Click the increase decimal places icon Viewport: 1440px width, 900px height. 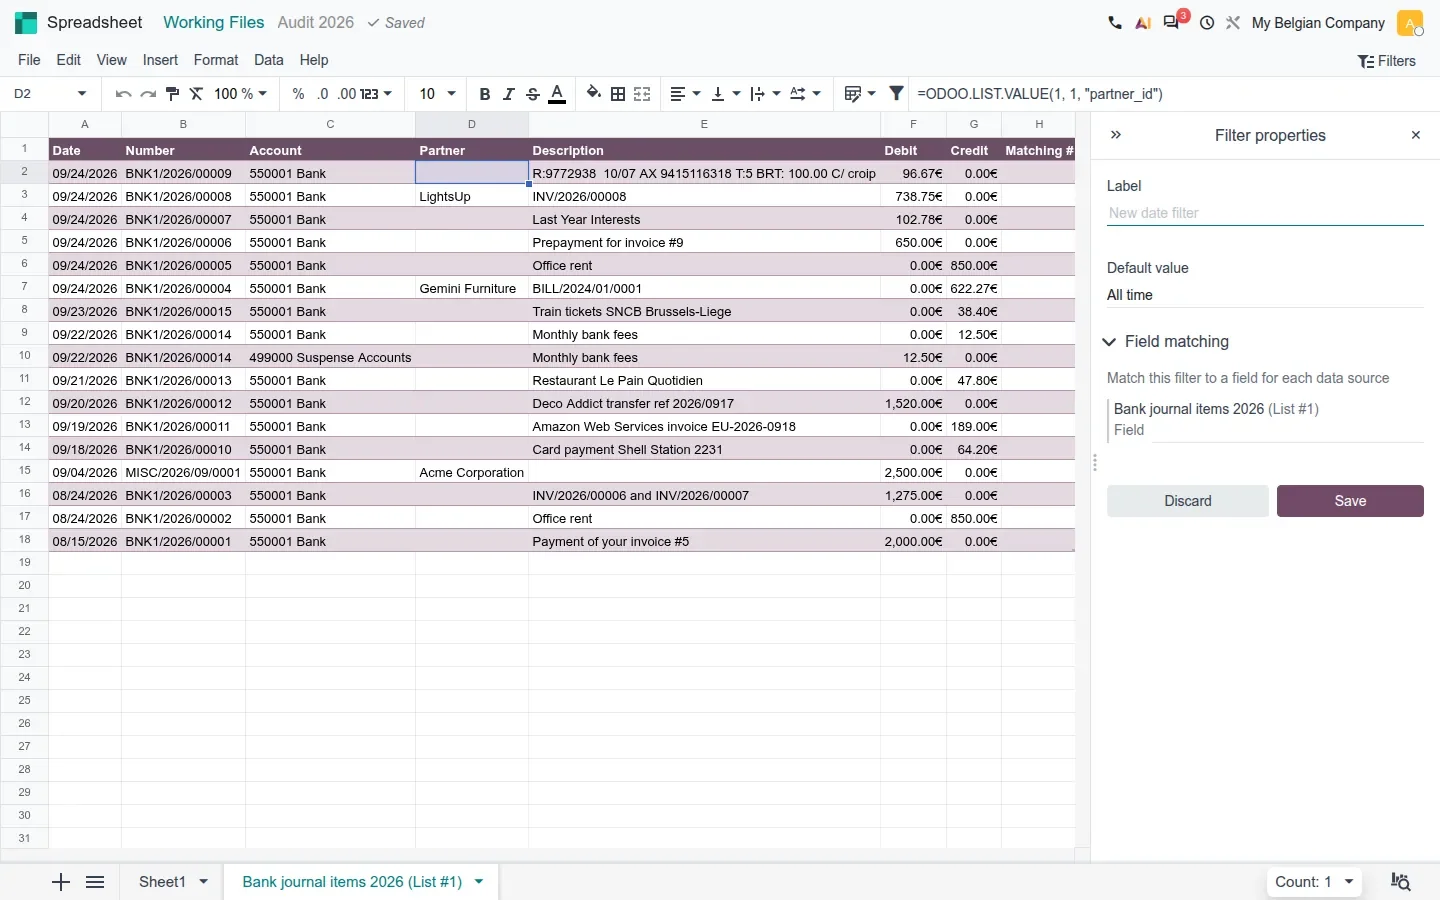point(346,94)
